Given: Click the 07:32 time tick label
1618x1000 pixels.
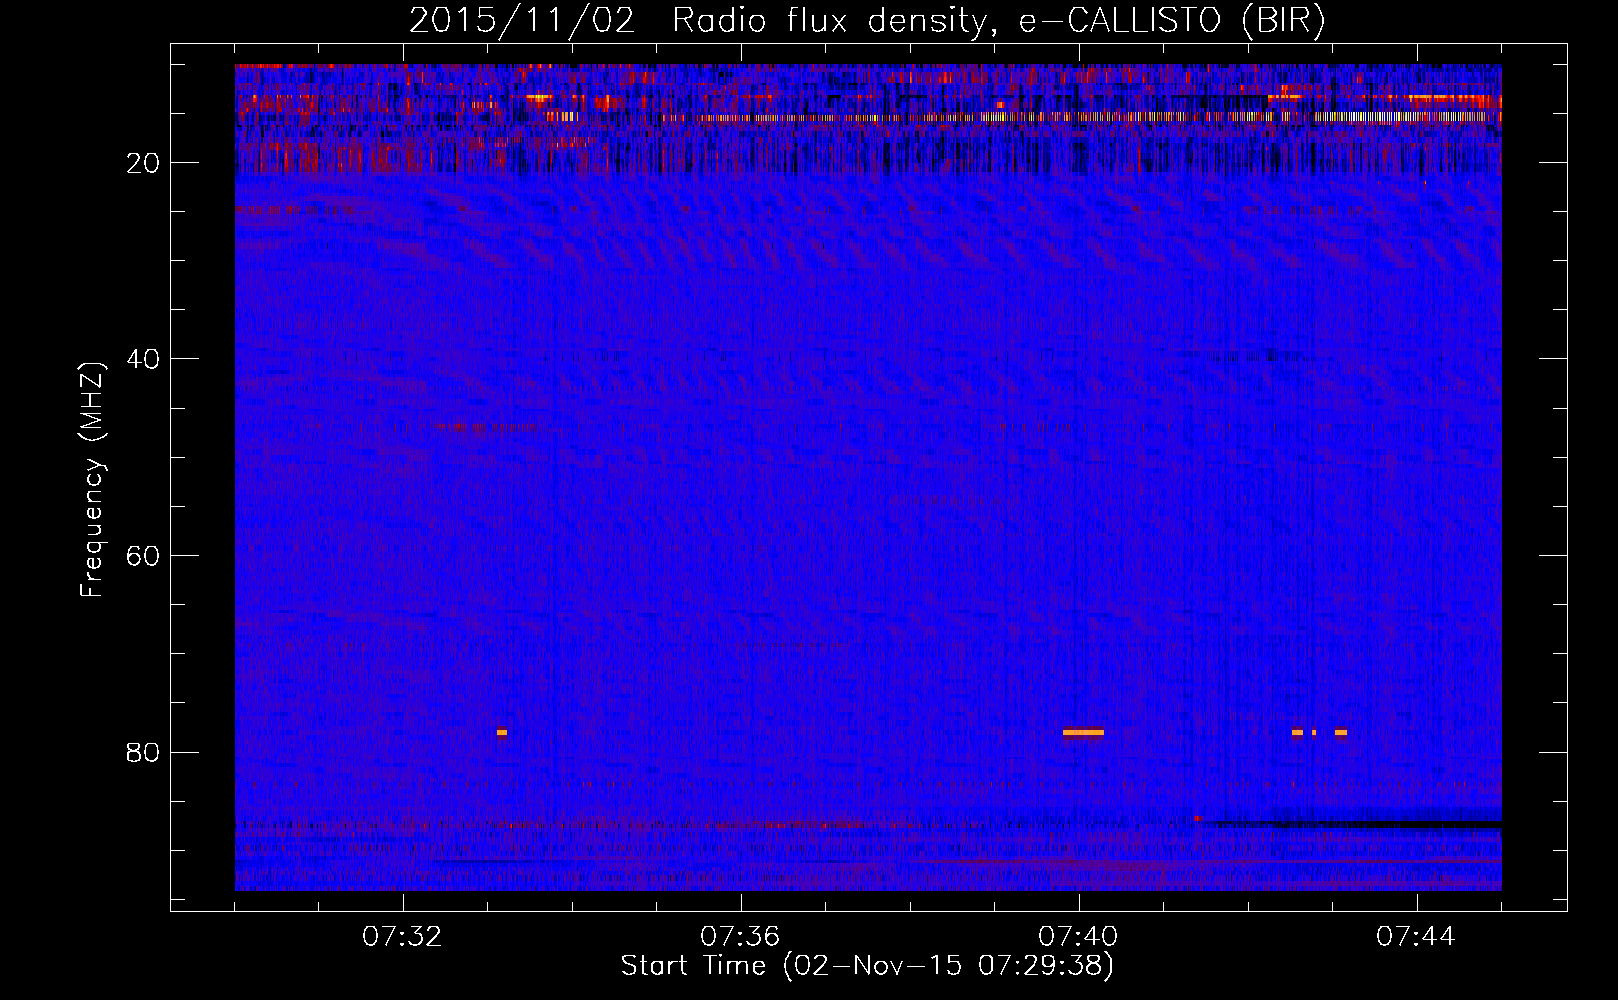Looking at the screenshot, I should [402, 937].
